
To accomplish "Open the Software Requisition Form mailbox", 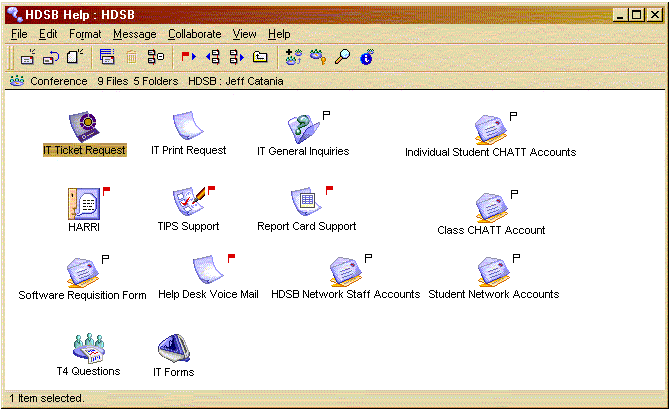I will click(82, 271).
